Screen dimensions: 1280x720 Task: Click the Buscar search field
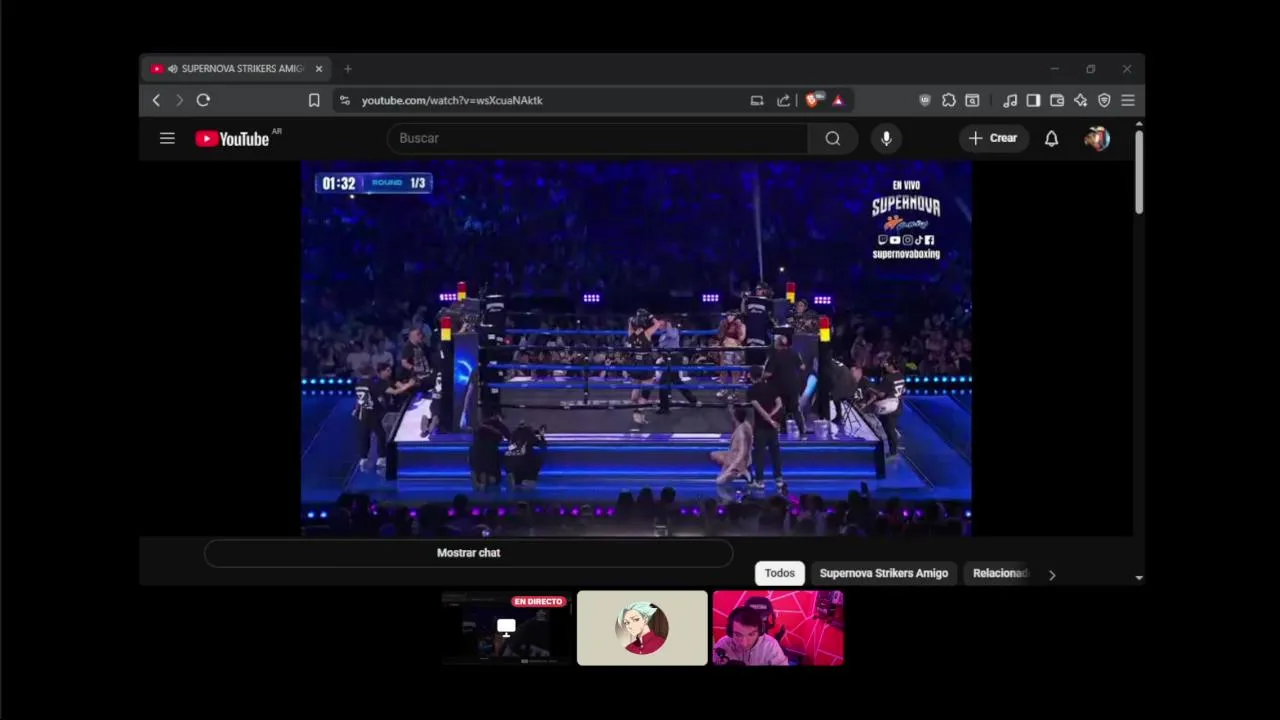pyautogui.click(x=597, y=138)
